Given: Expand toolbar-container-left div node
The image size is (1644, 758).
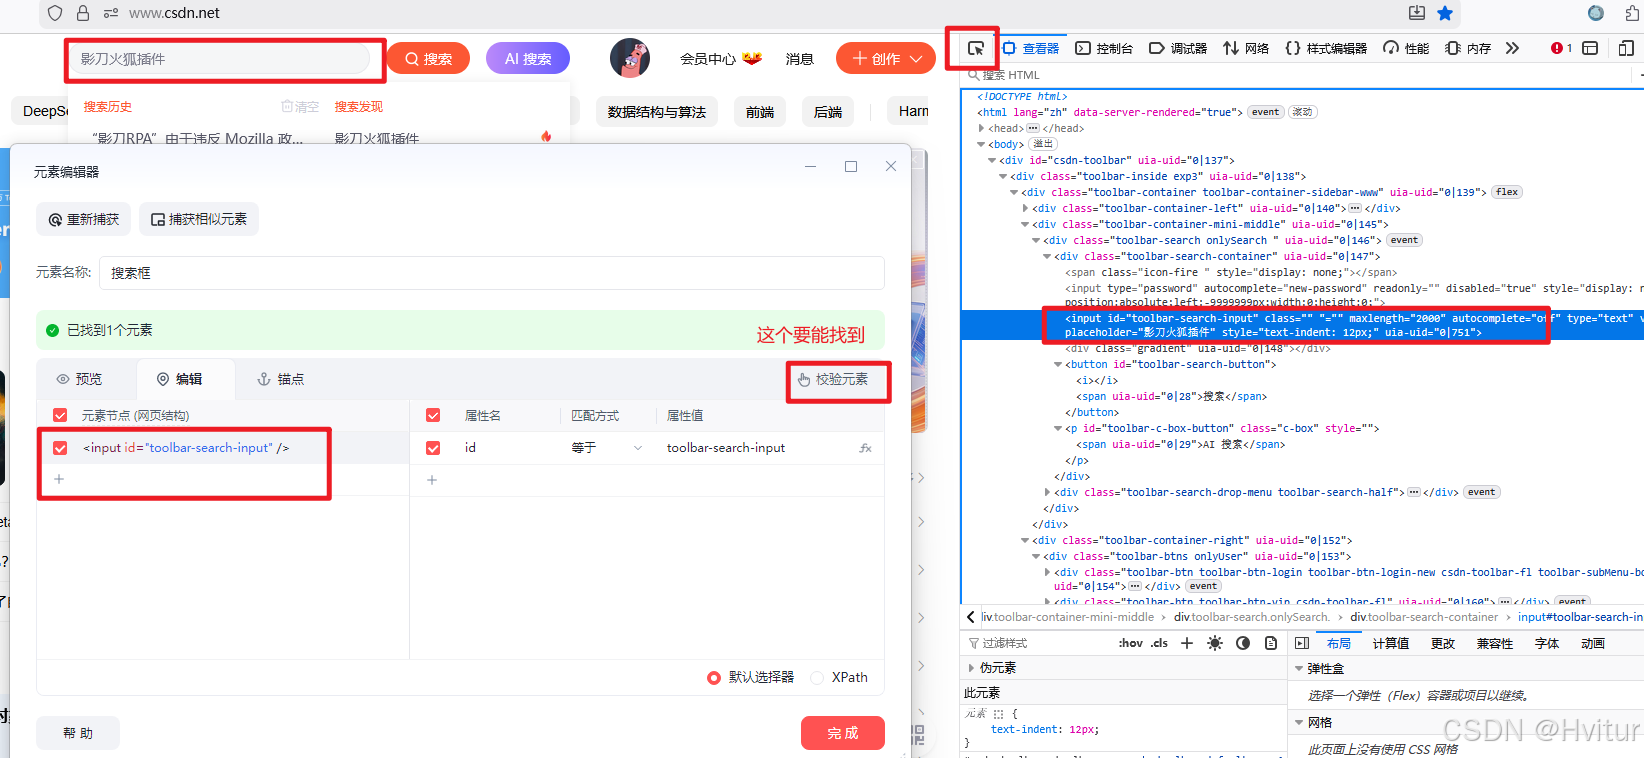Looking at the screenshot, I should coord(1025,209).
